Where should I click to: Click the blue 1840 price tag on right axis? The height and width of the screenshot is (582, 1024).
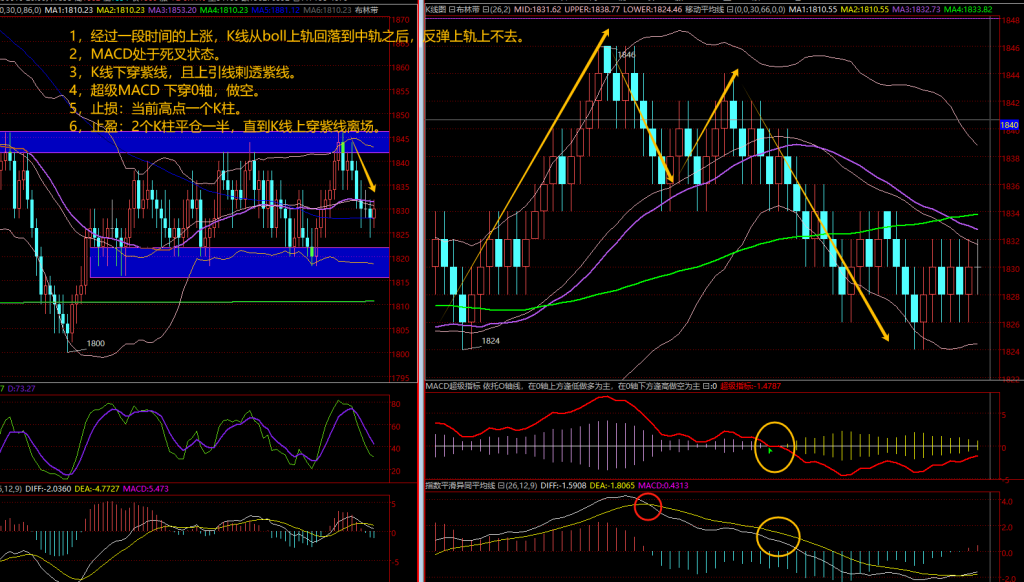[1009, 125]
